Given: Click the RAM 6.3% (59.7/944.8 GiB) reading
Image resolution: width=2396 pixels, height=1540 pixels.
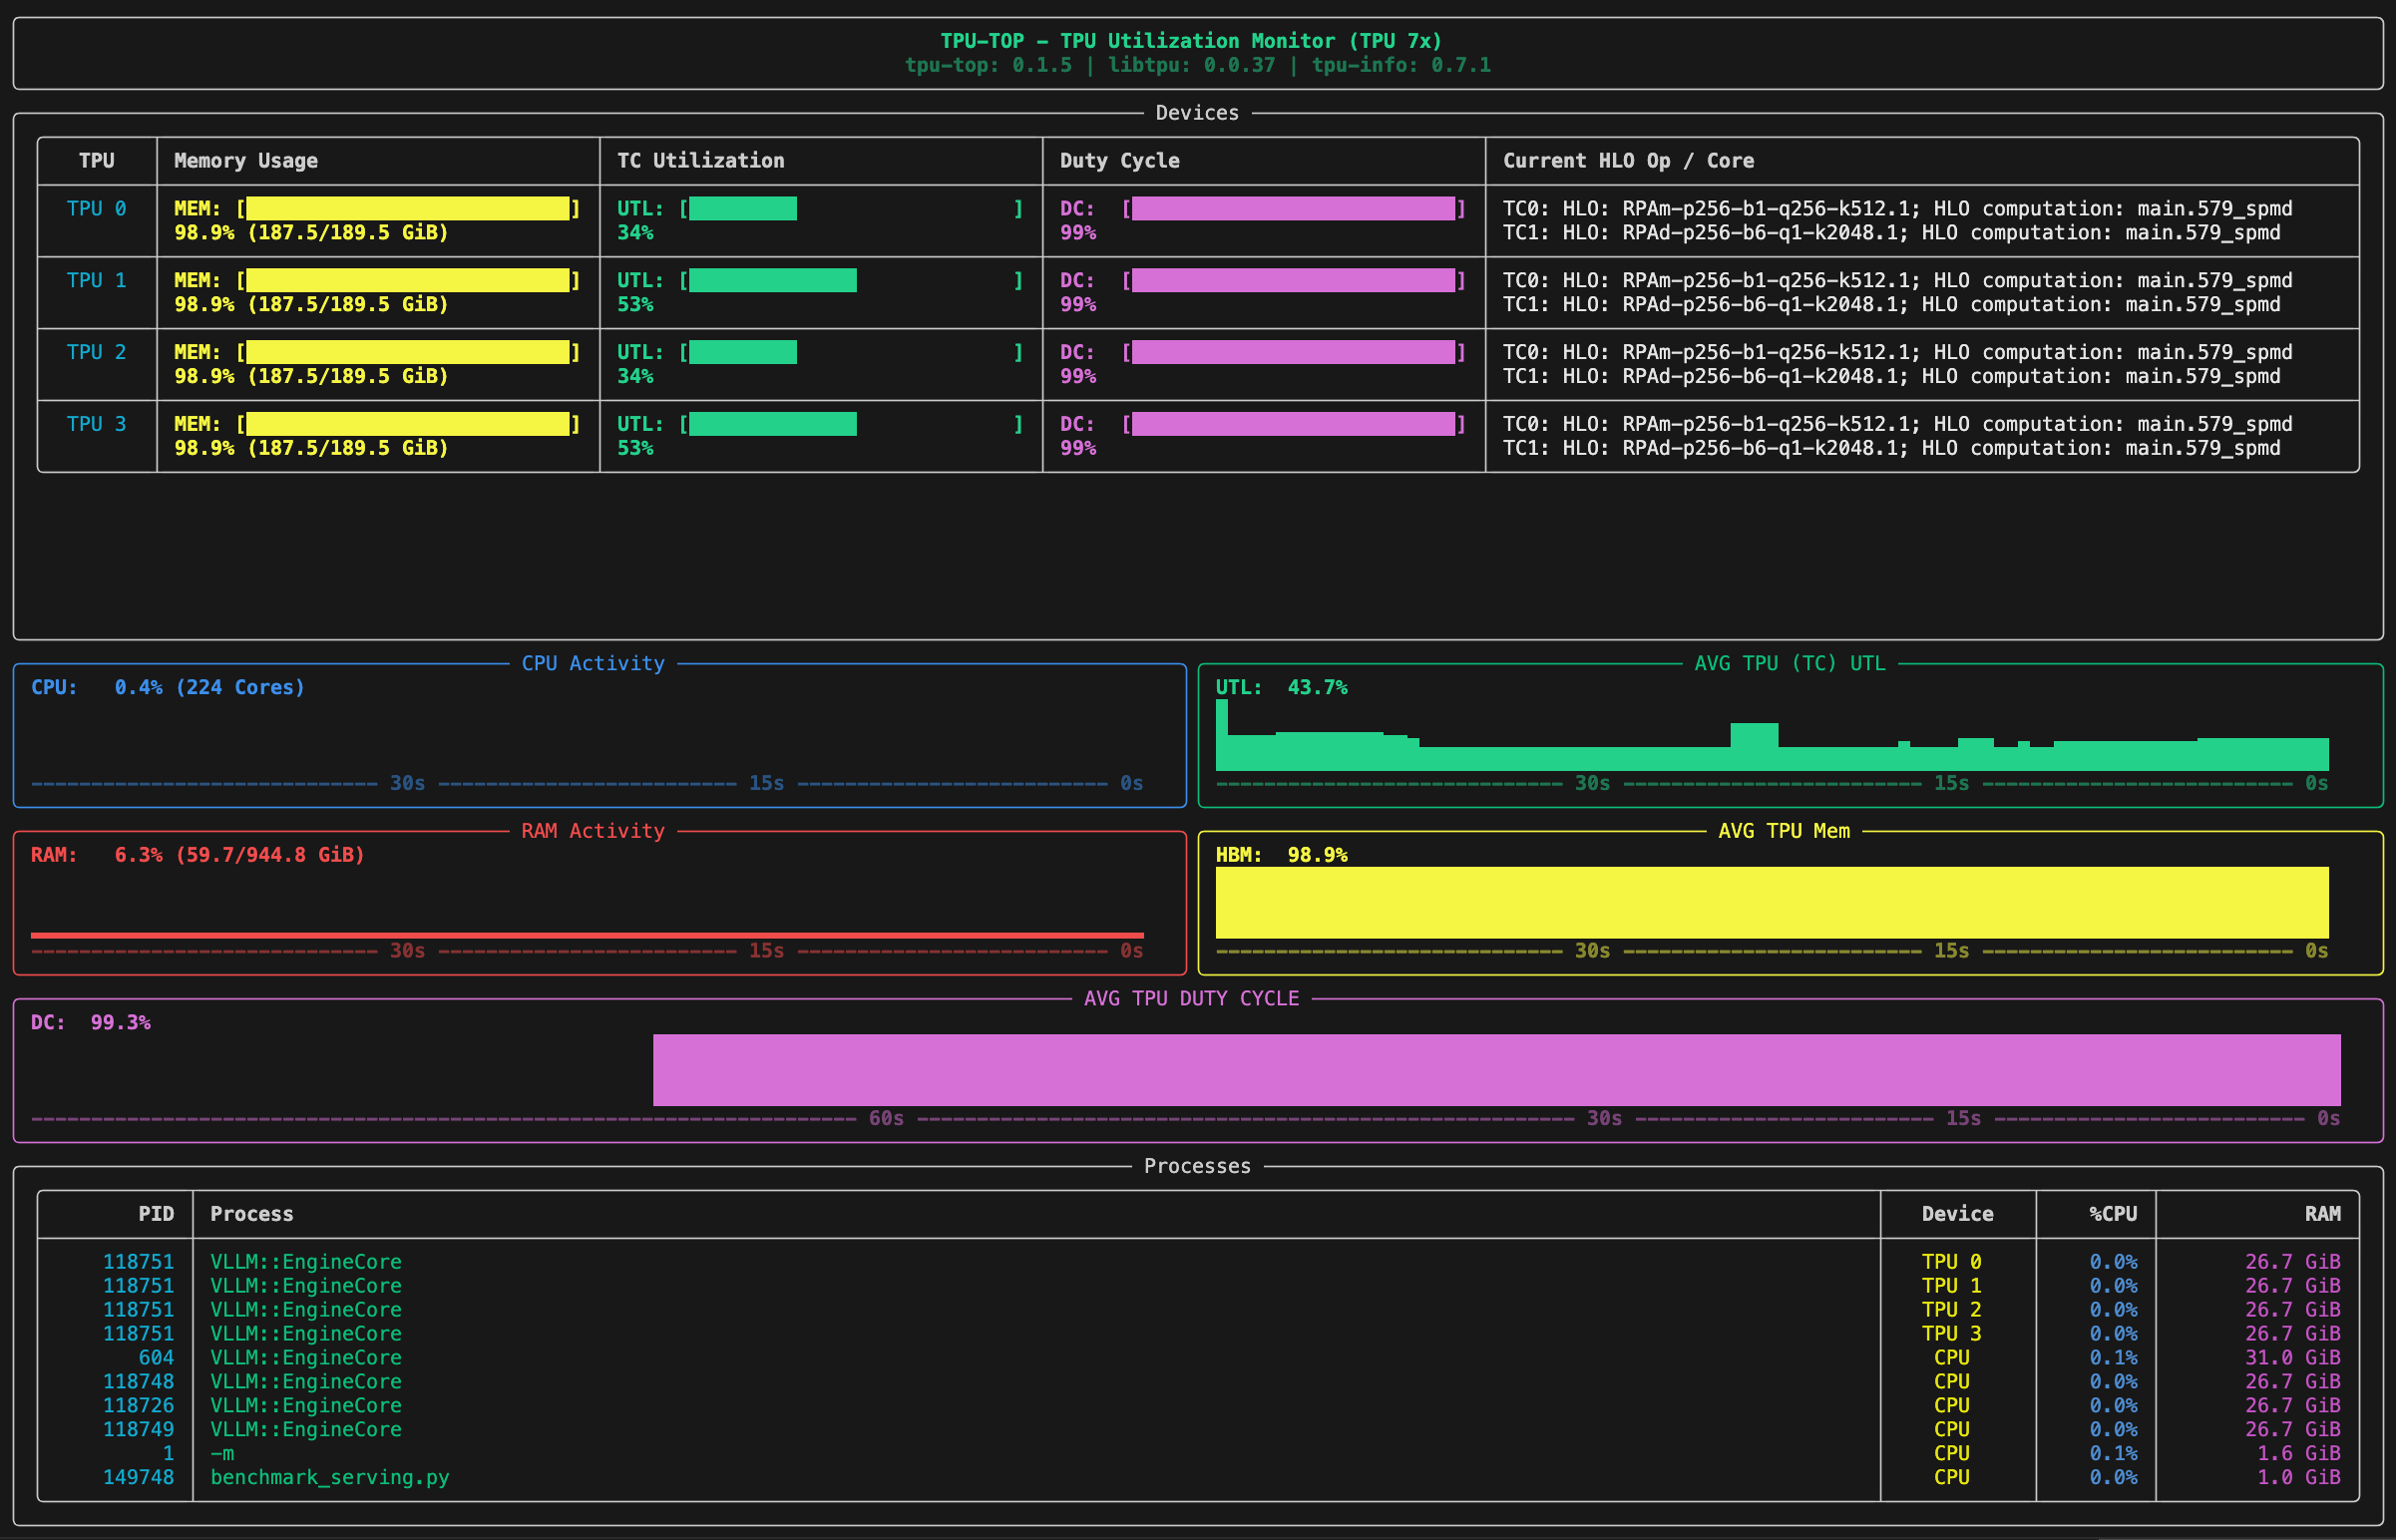Looking at the screenshot, I should click(198, 855).
